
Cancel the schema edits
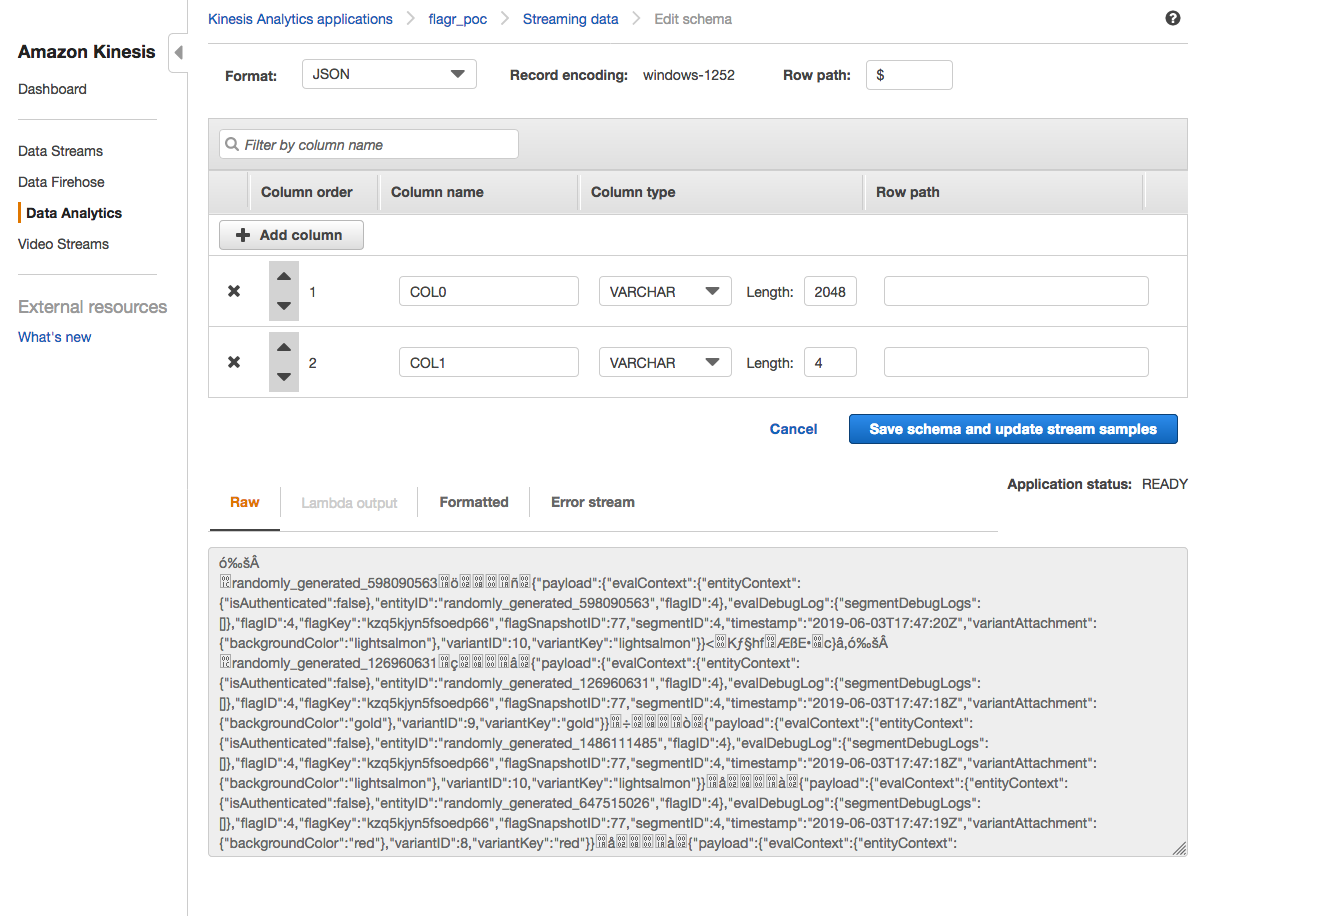pos(793,428)
